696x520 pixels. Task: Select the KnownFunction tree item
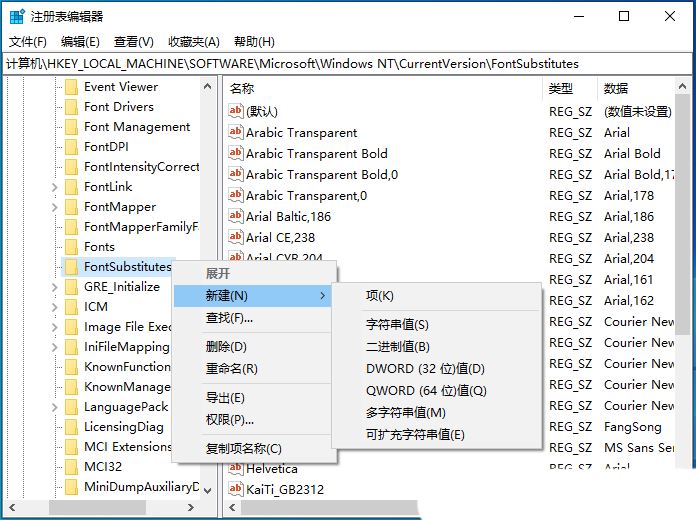pyautogui.click(x=127, y=367)
